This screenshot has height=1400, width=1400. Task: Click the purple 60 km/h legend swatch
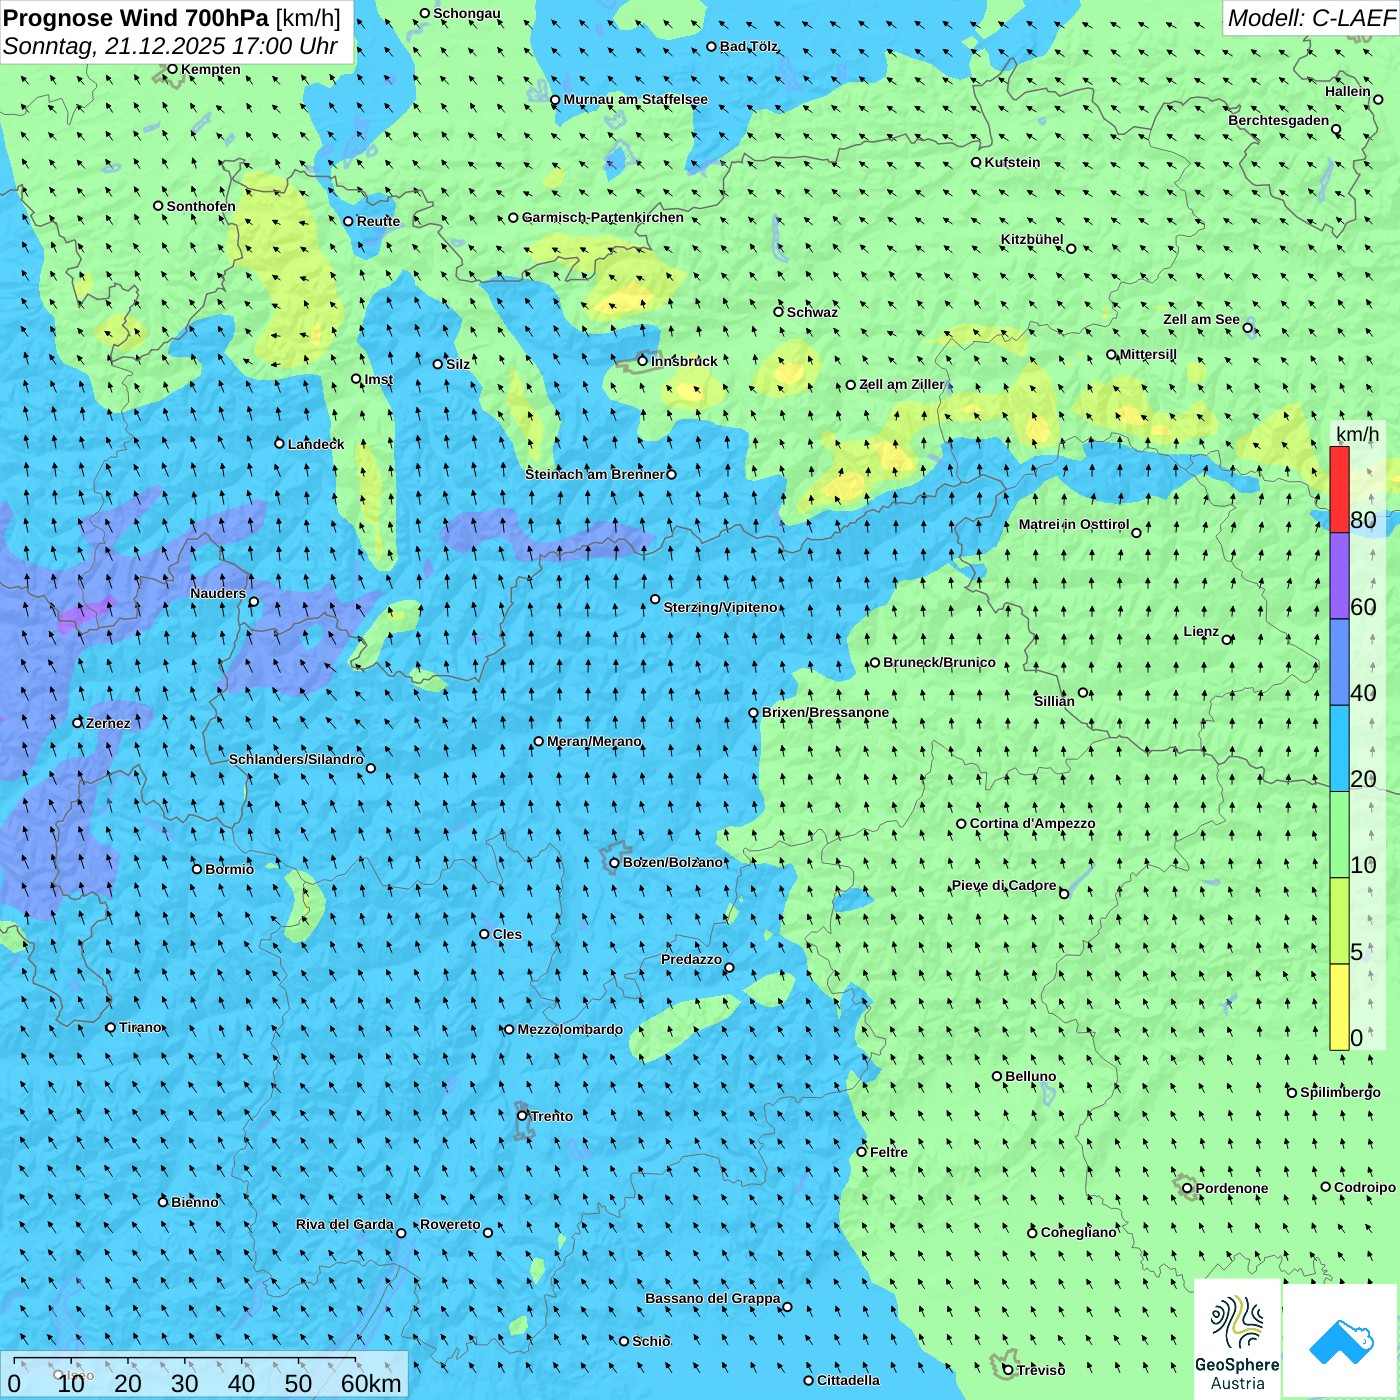click(1339, 576)
